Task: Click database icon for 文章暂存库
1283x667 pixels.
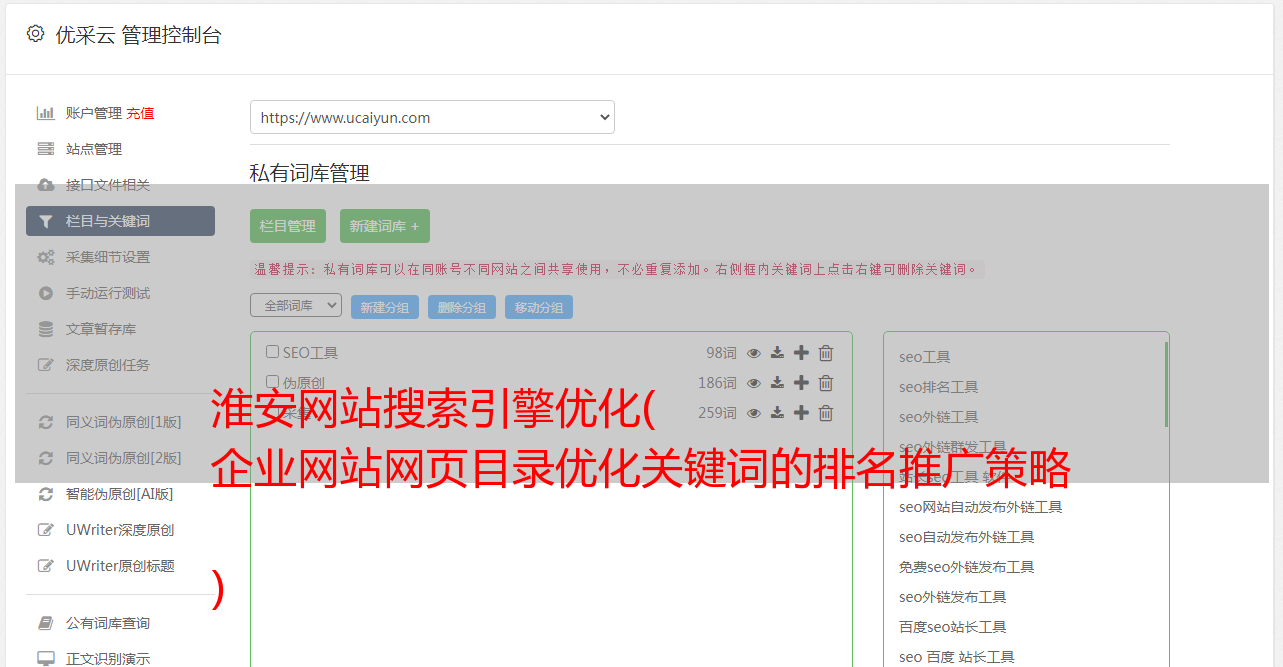Action: 45,329
